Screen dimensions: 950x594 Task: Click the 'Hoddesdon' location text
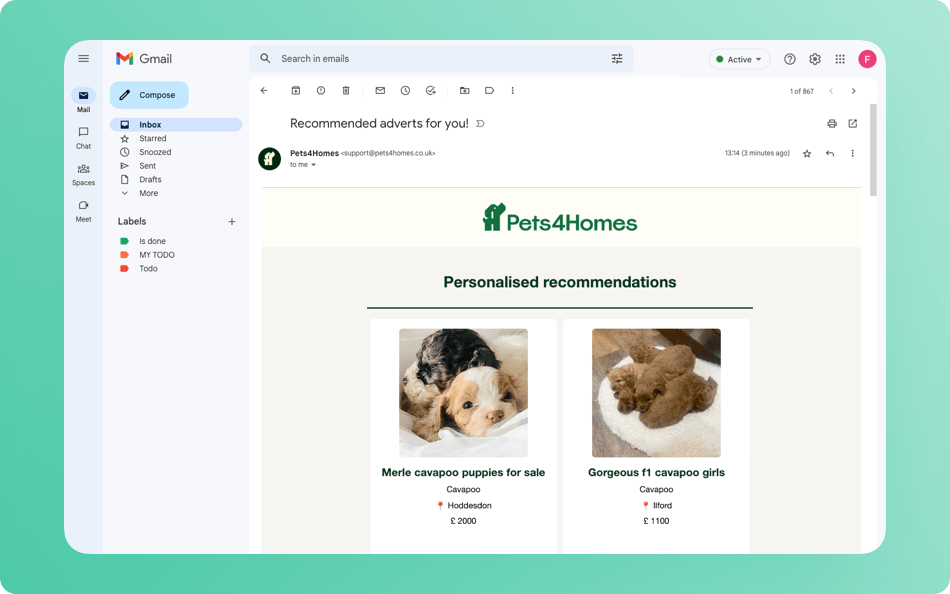[x=470, y=506]
